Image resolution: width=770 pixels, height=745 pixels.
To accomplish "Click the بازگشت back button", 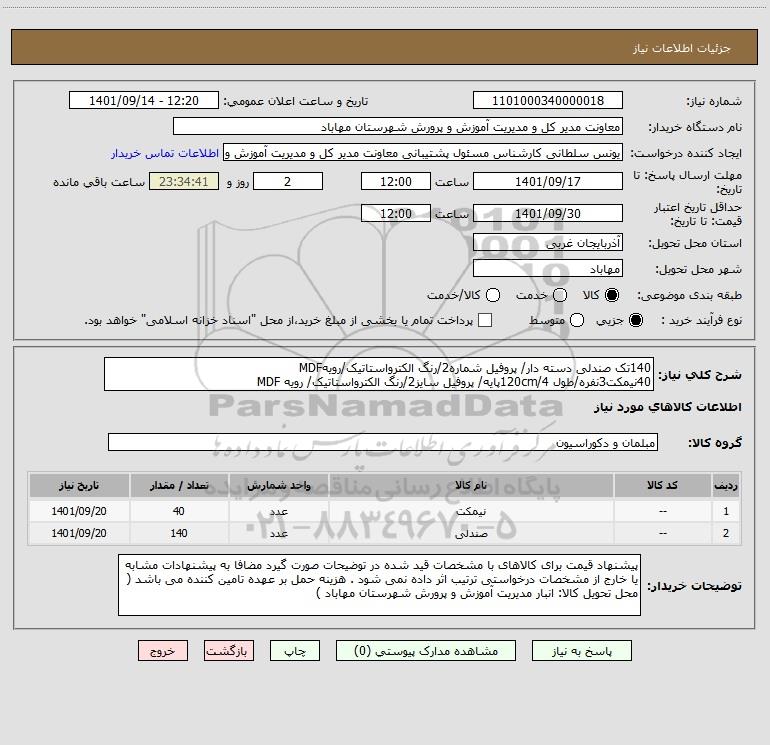I will click(229, 651).
